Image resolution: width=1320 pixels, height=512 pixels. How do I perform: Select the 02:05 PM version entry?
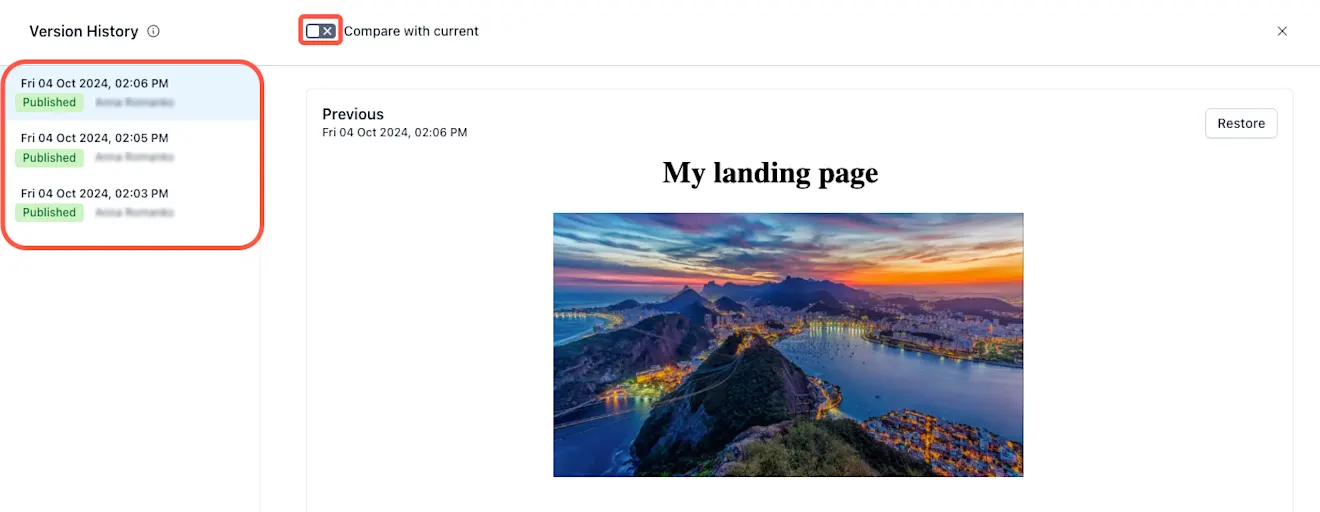tap(131, 148)
